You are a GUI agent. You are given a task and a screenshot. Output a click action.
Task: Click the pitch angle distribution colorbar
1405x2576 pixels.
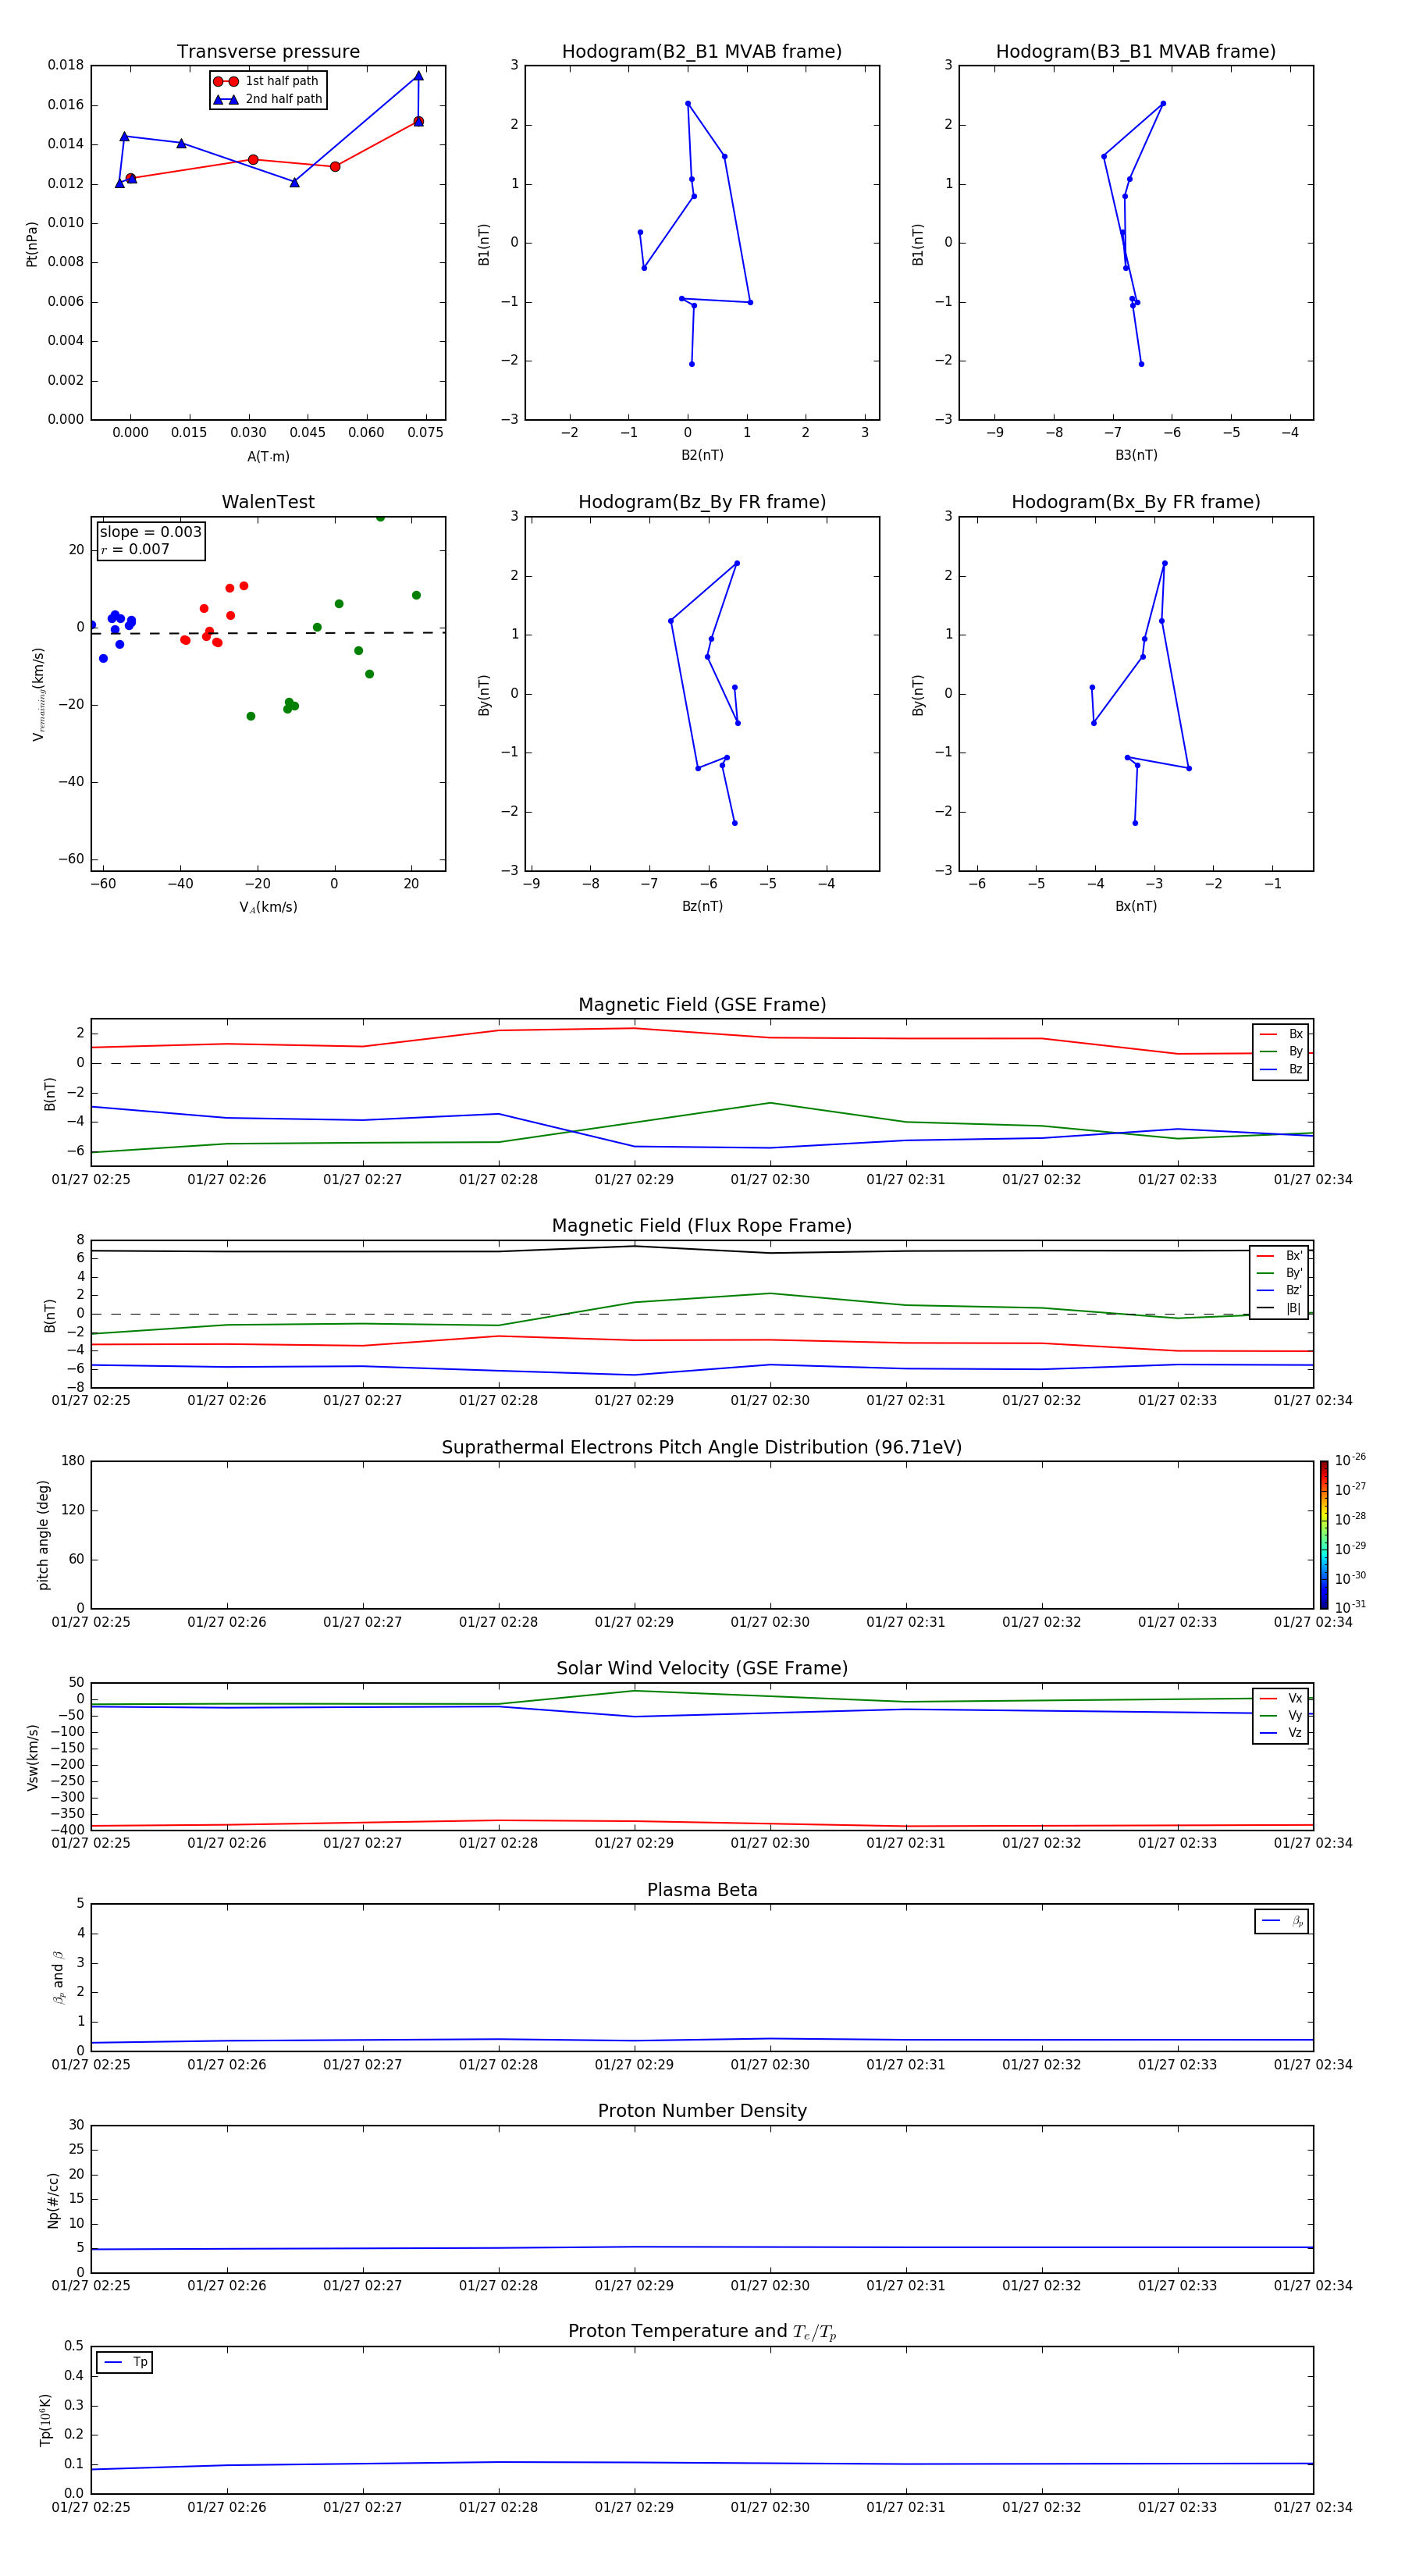(1324, 1535)
